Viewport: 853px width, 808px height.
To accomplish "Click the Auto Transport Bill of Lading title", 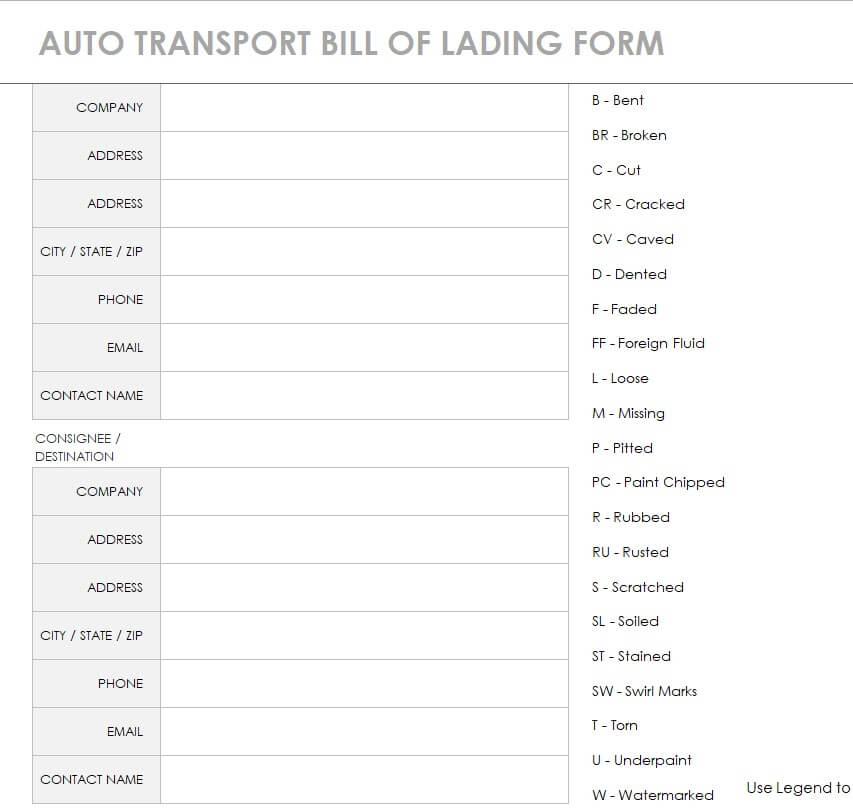I will (351, 44).
